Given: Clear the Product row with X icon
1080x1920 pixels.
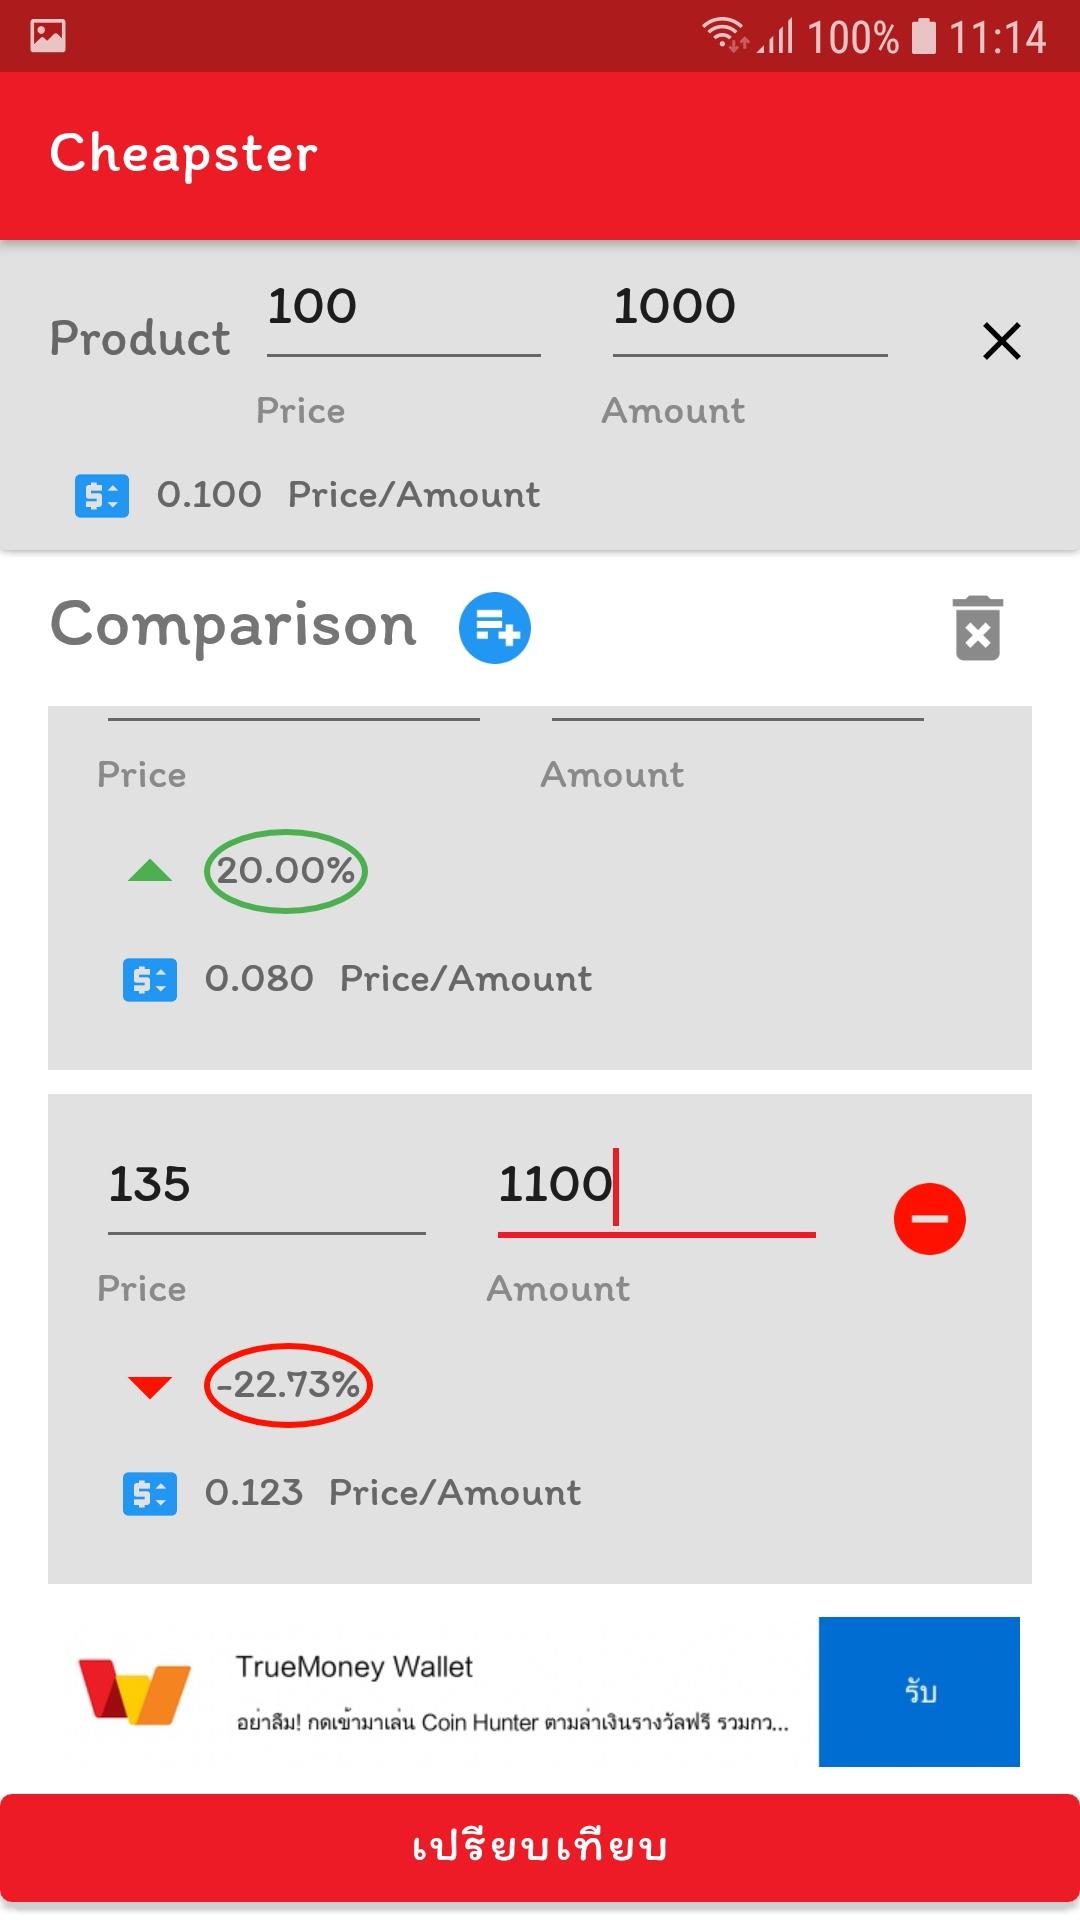Looking at the screenshot, I should click(x=1001, y=341).
